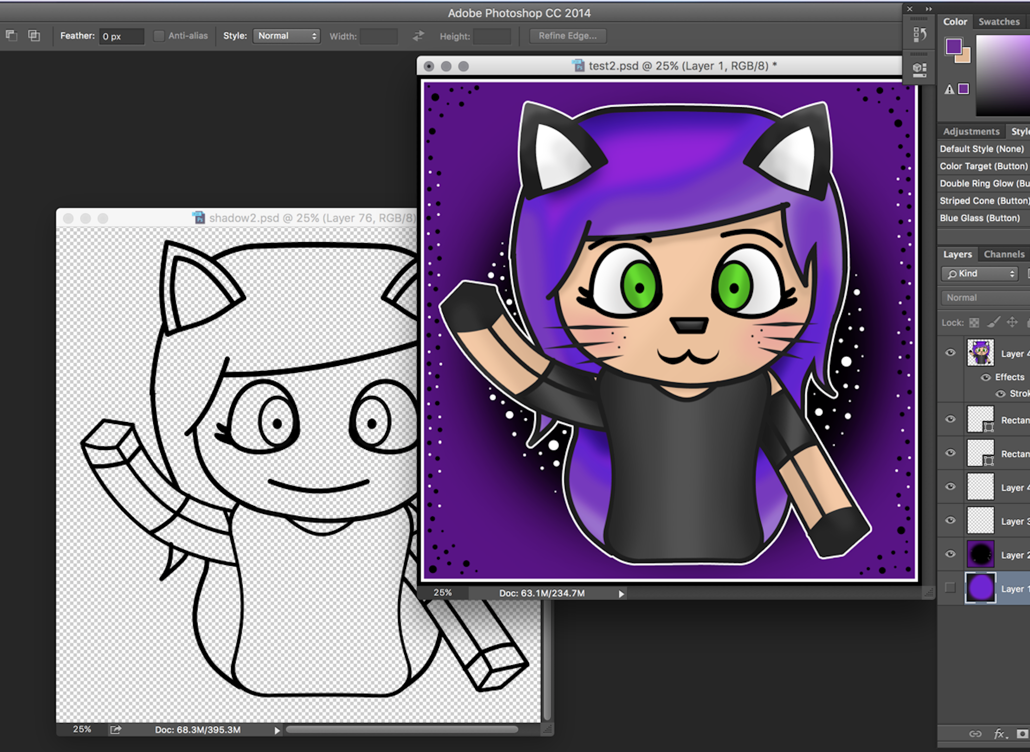This screenshot has height=752, width=1030.
Task: Apply the Blue Glass (Button) style
Action: (x=981, y=218)
